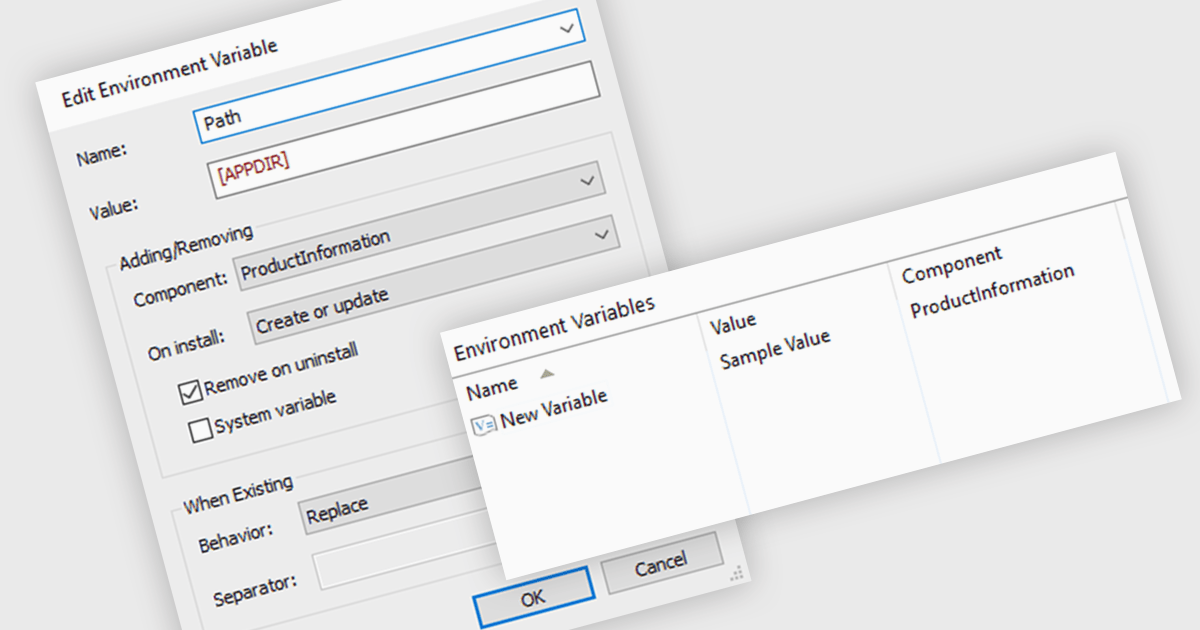Image resolution: width=1200 pixels, height=630 pixels.
Task: Click the Name column sort arrow
Action: point(546,373)
